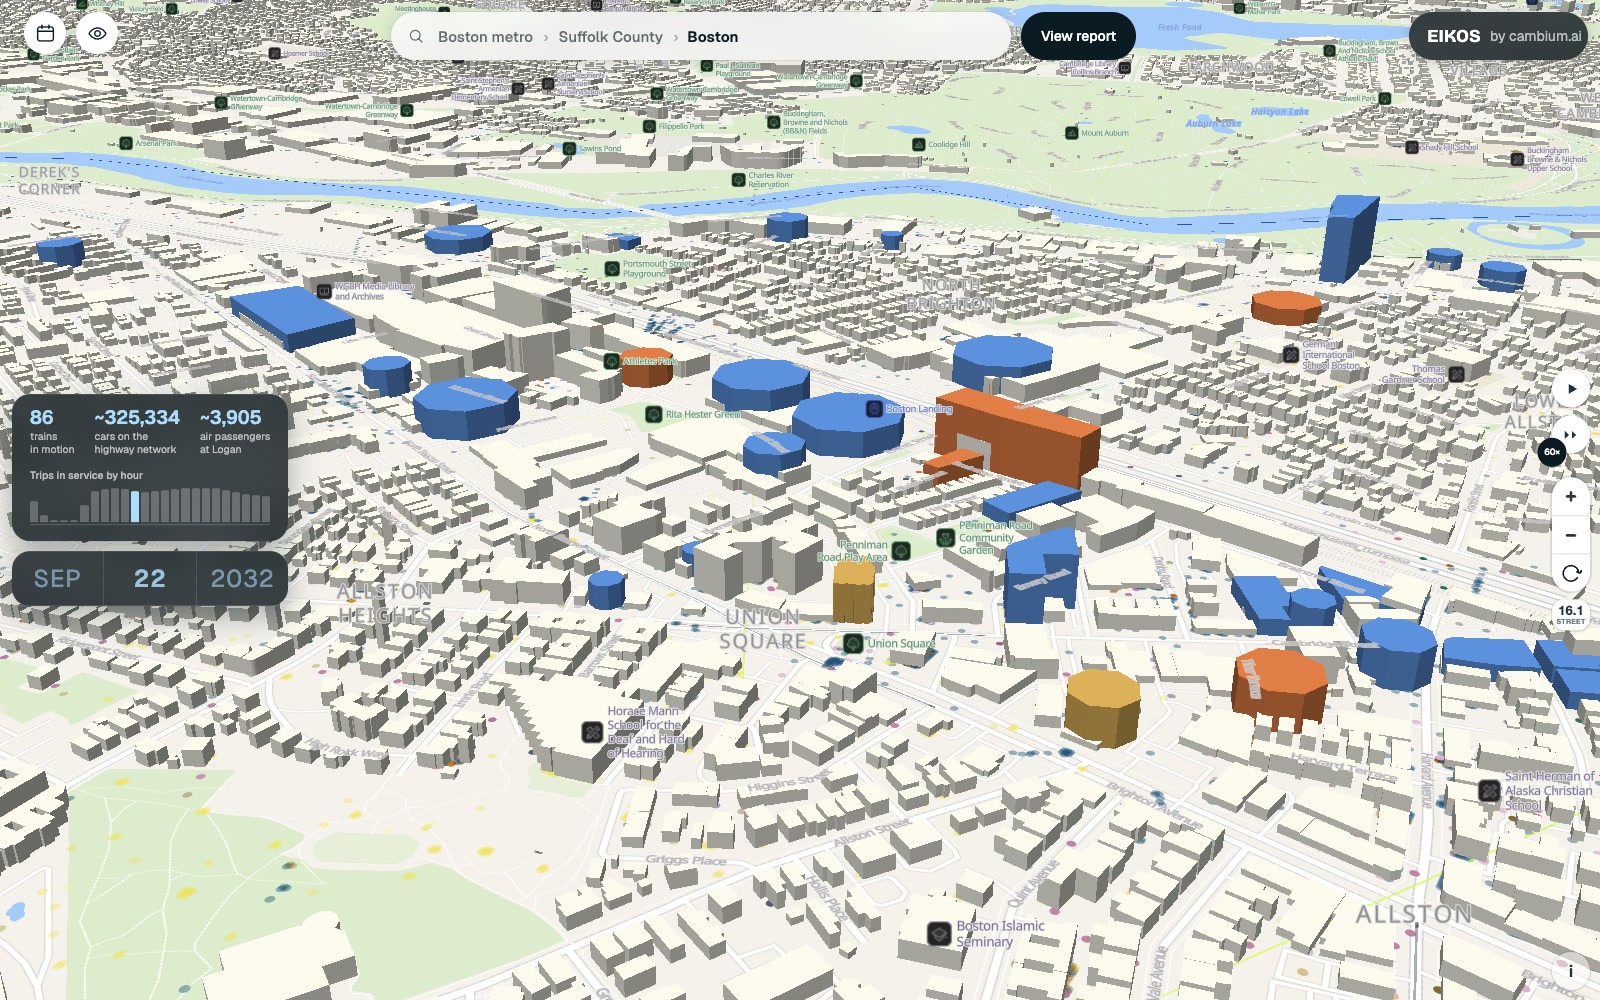The height and width of the screenshot is (1000, 1600).
Task: Click the Penniman Road Play Area marker
Action: pos(901,551)
